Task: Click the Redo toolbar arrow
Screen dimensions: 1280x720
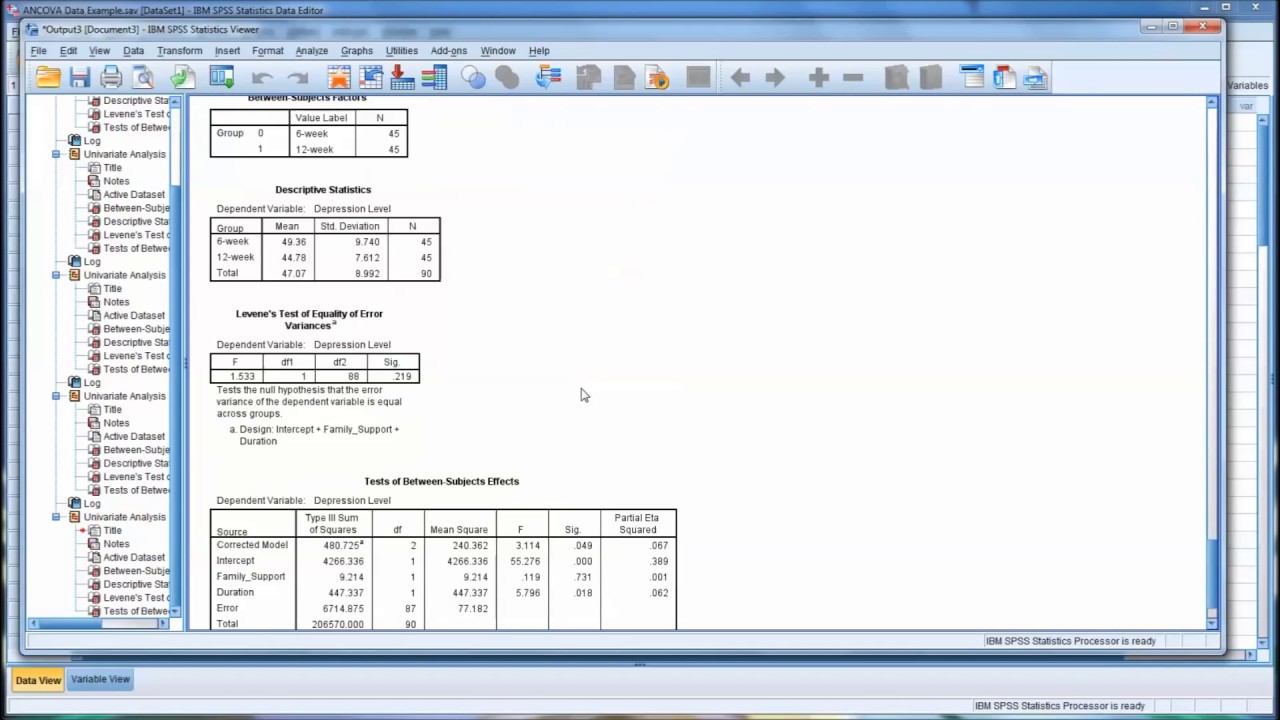Action: click(x=297, y=78)
